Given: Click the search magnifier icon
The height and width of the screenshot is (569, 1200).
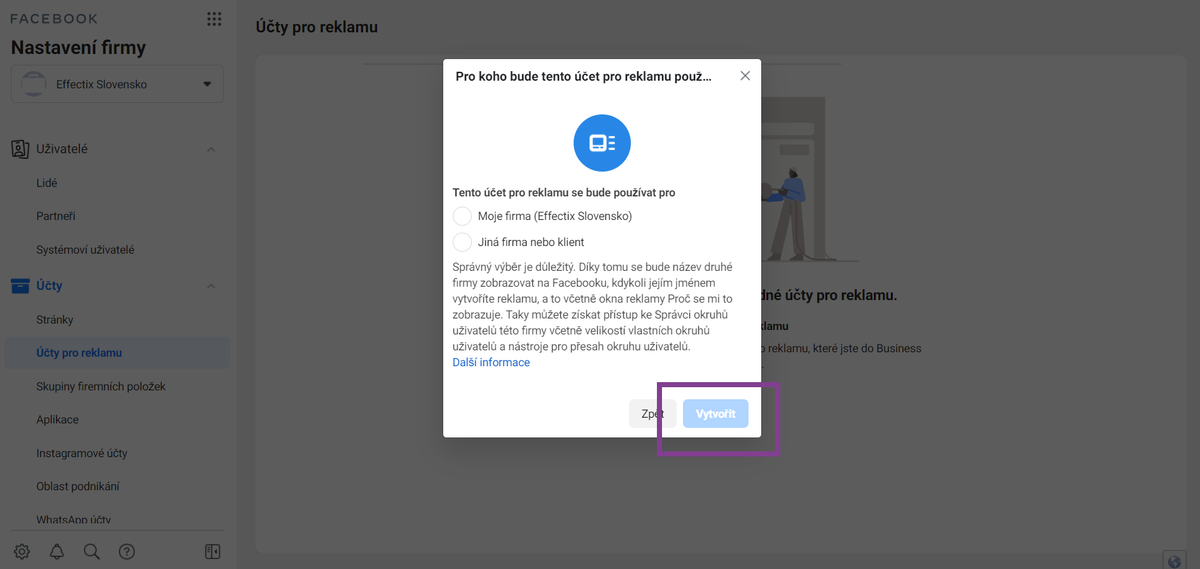Looking at the screenshot, I should coord(92,551).
